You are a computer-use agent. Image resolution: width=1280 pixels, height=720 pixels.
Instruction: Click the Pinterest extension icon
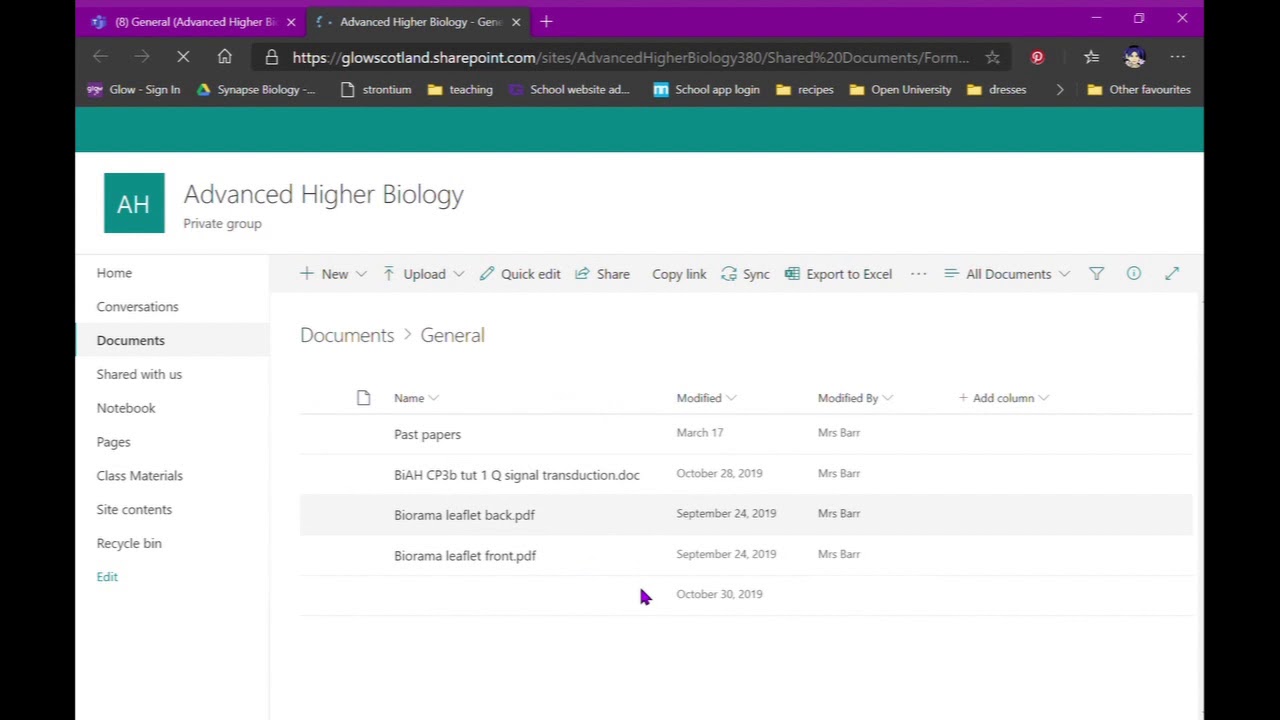1037,58
